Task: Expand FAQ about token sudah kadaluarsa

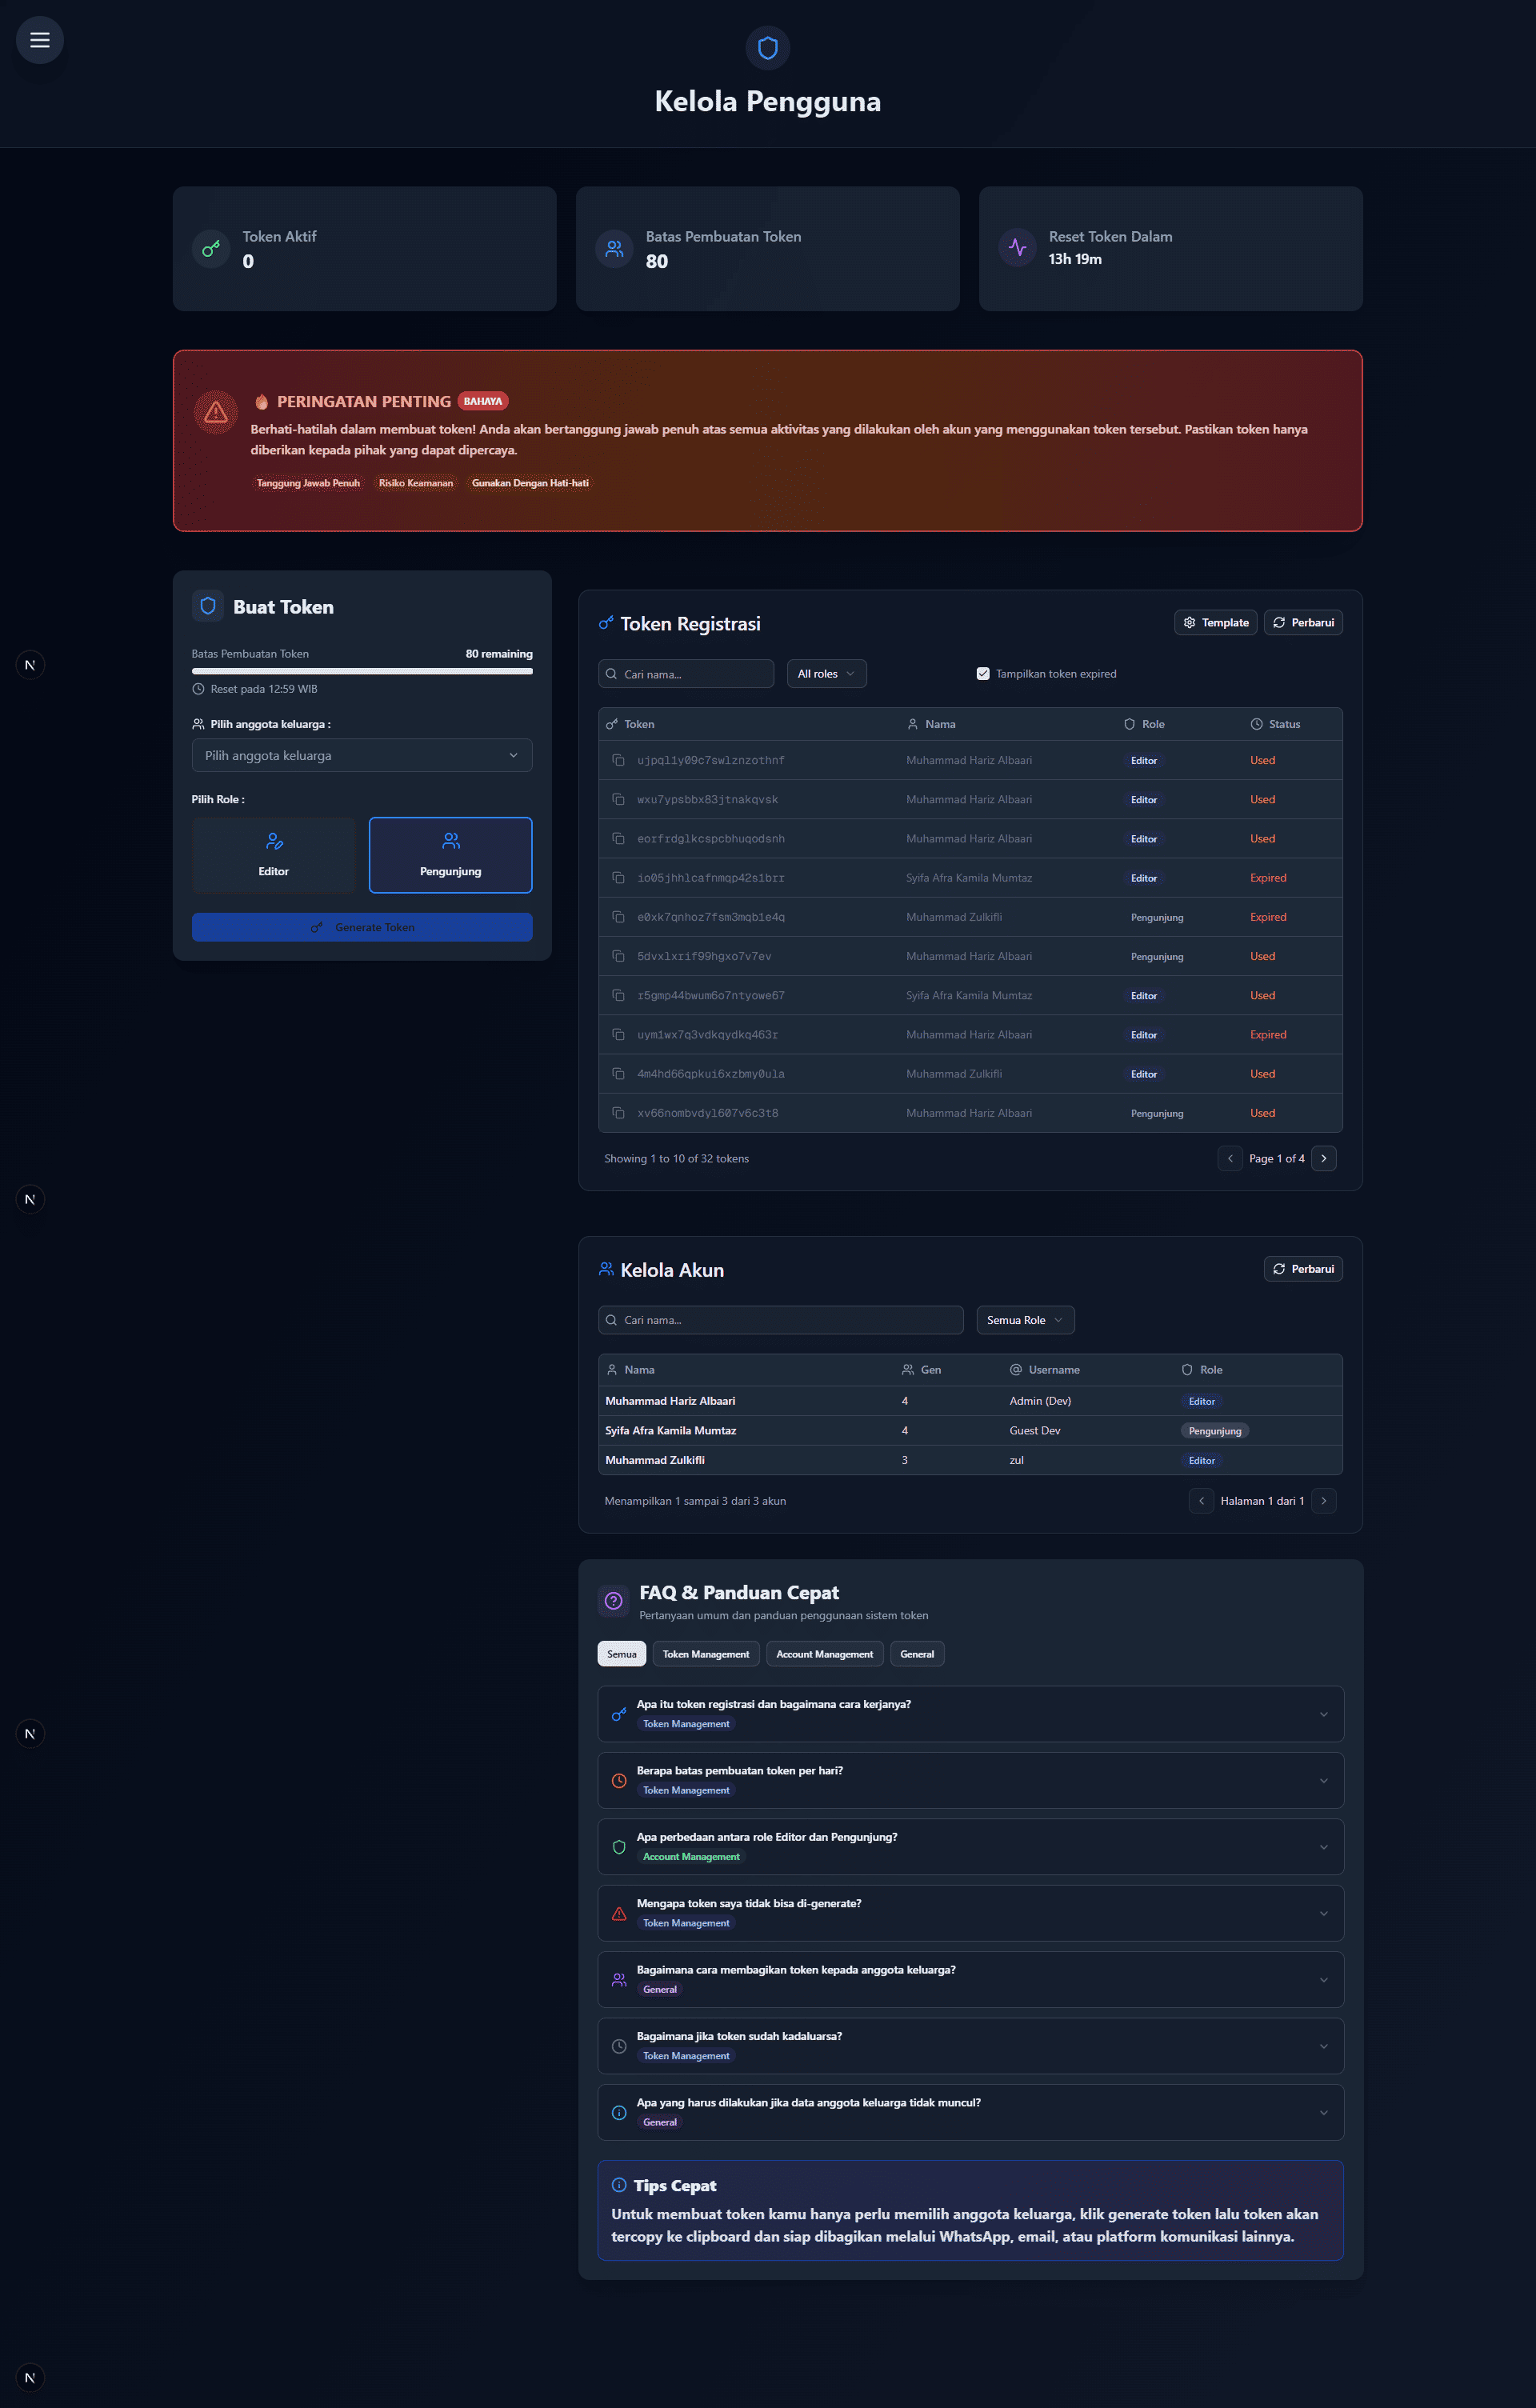Action: (x=970, y=2046)
